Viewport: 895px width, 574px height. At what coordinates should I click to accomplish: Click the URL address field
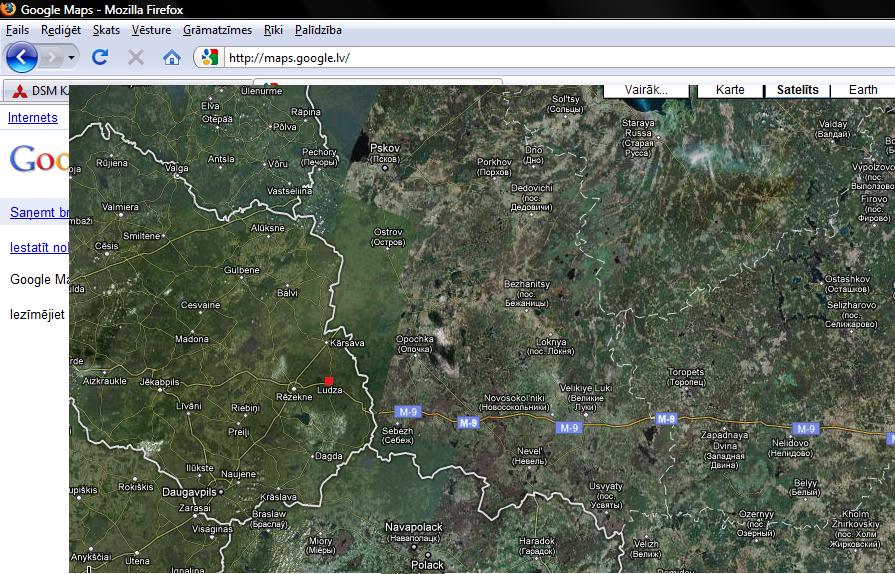[x=550, y=58]
